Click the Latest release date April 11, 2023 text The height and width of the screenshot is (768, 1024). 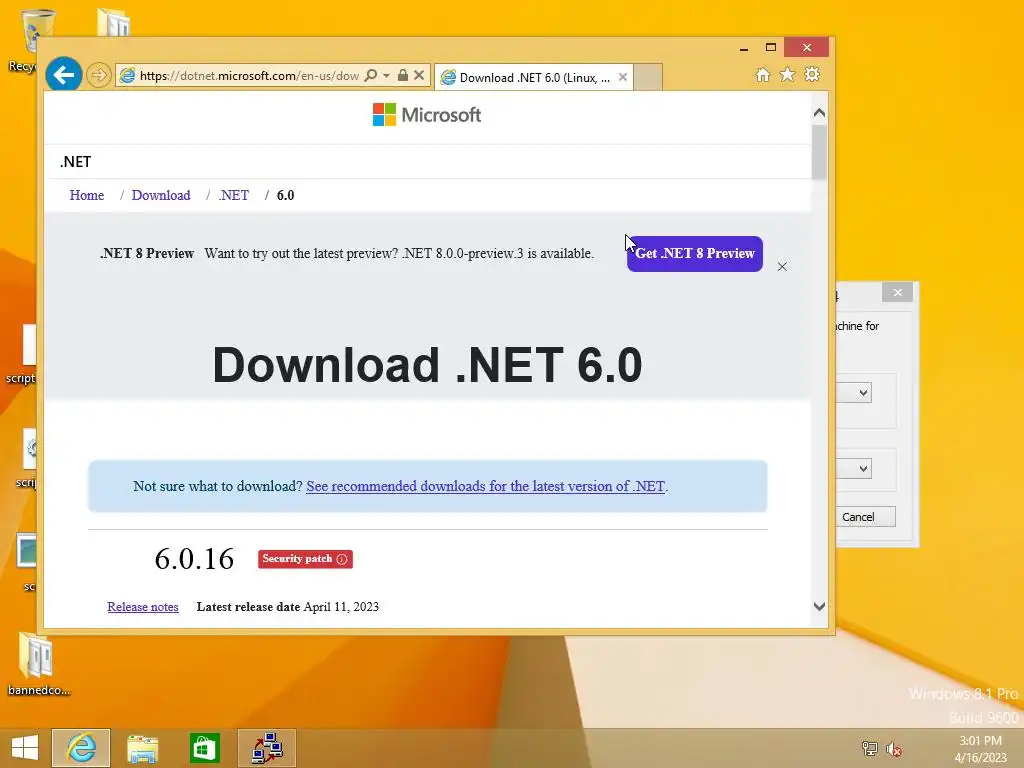click(x=287, y=607)
